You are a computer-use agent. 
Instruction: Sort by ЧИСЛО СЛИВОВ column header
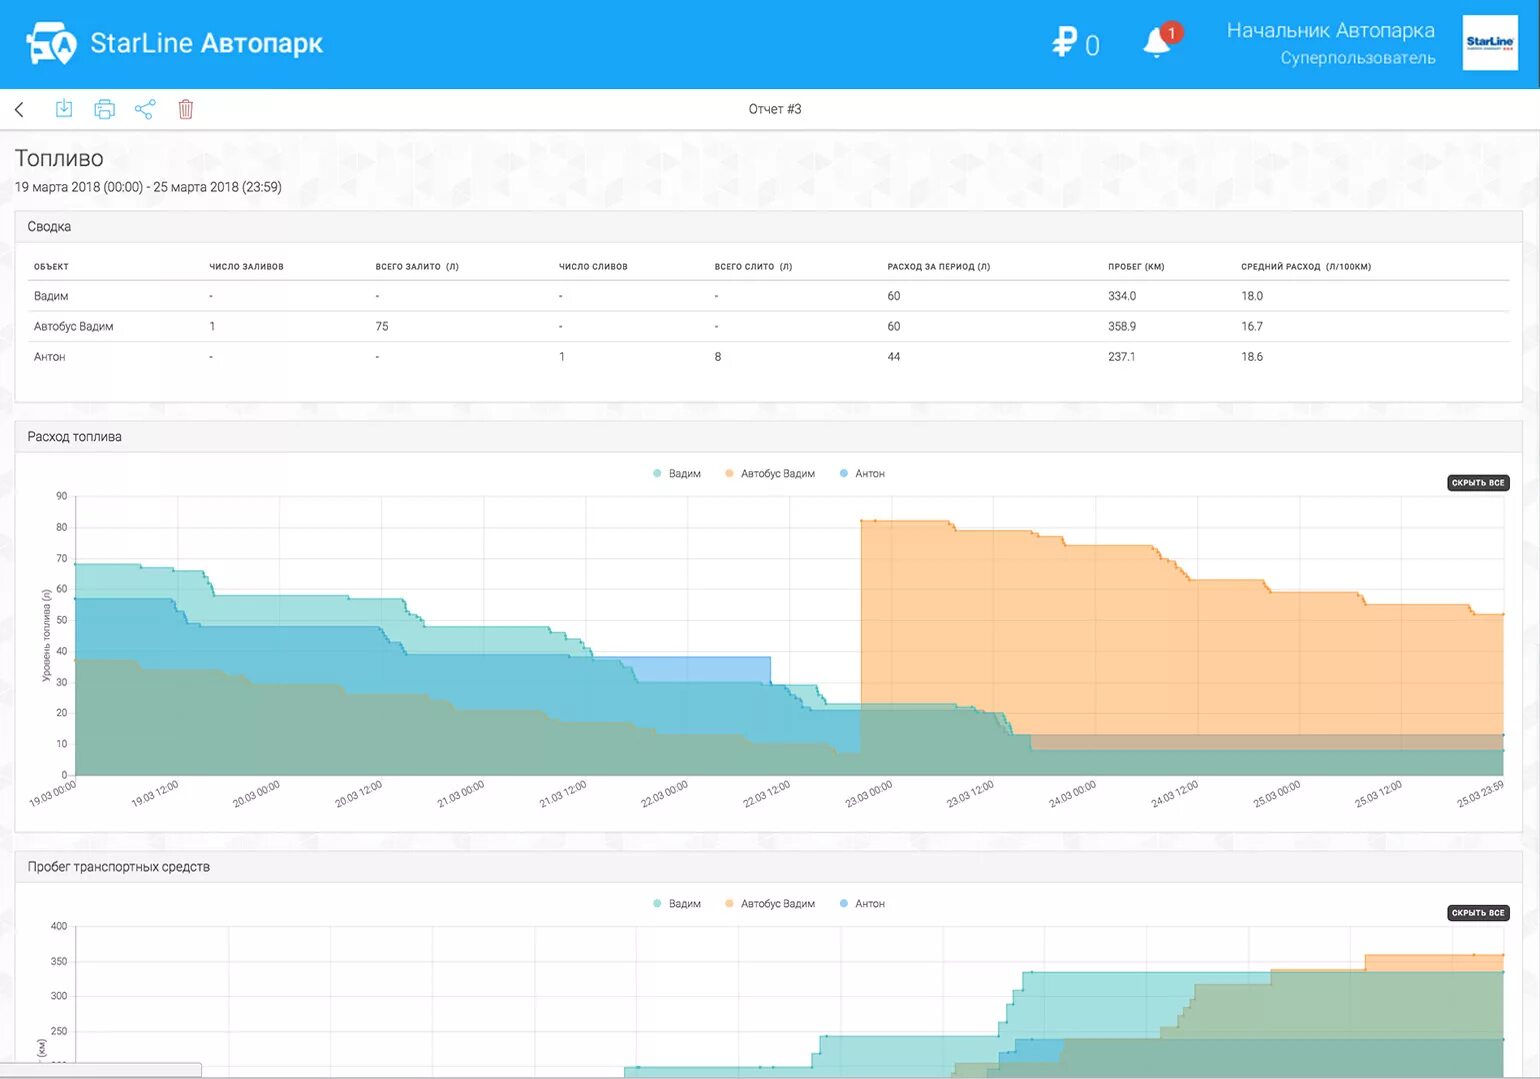tap(593, 267)
